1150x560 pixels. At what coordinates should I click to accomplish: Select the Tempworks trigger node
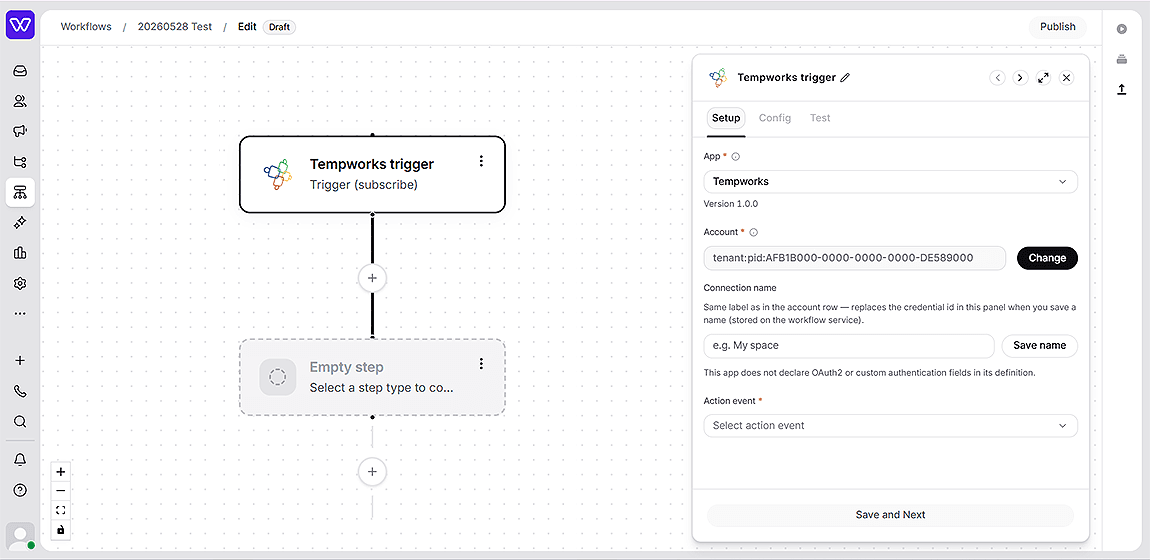372,174
